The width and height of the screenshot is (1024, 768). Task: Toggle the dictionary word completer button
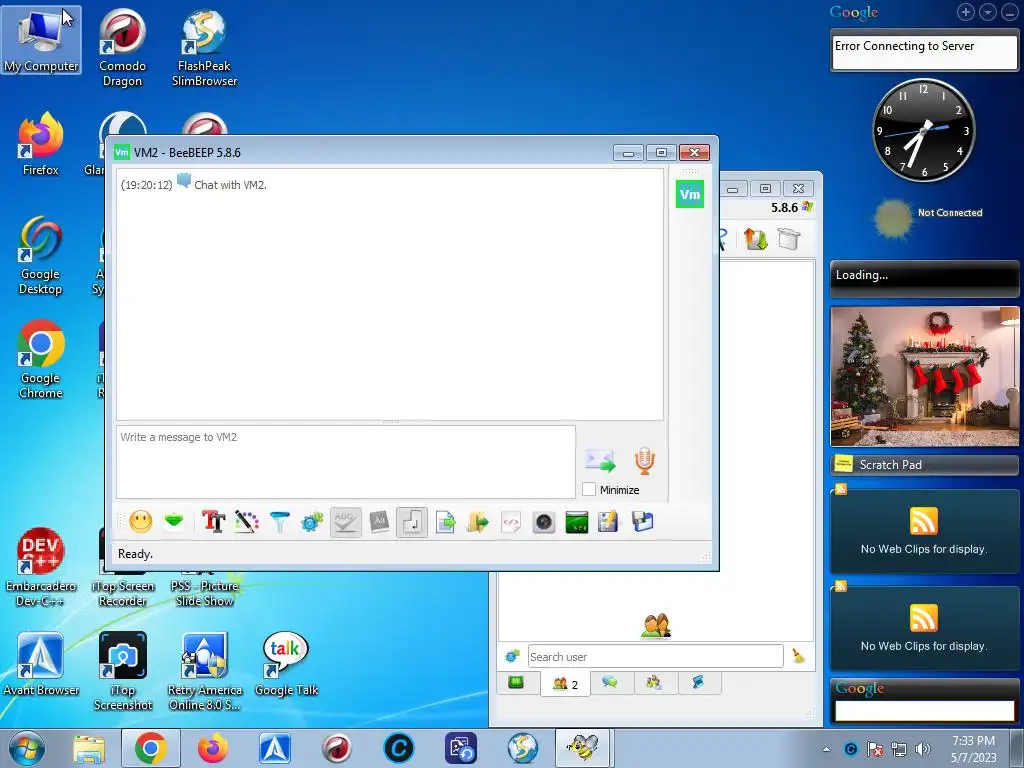(x=379, y=522)
